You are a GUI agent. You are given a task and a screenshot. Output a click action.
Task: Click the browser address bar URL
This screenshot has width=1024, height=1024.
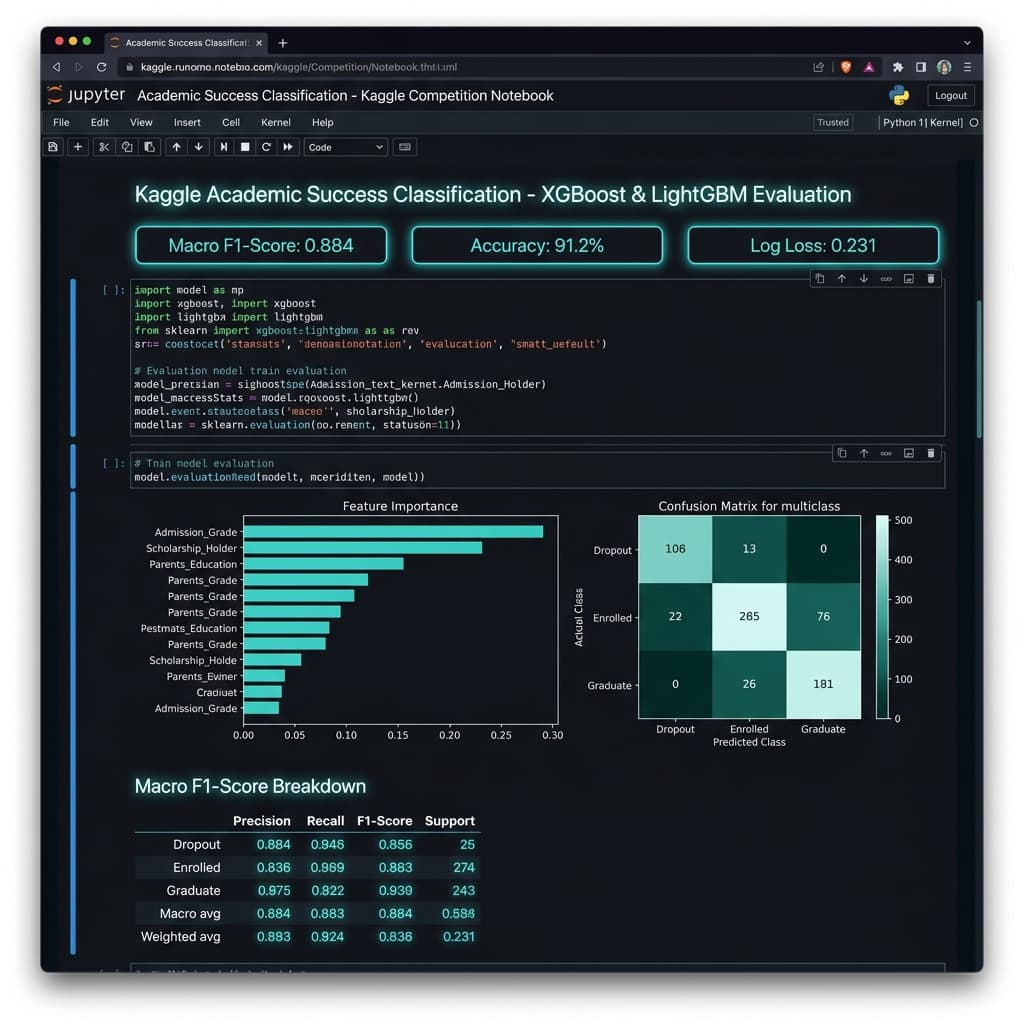pos(298,67)
